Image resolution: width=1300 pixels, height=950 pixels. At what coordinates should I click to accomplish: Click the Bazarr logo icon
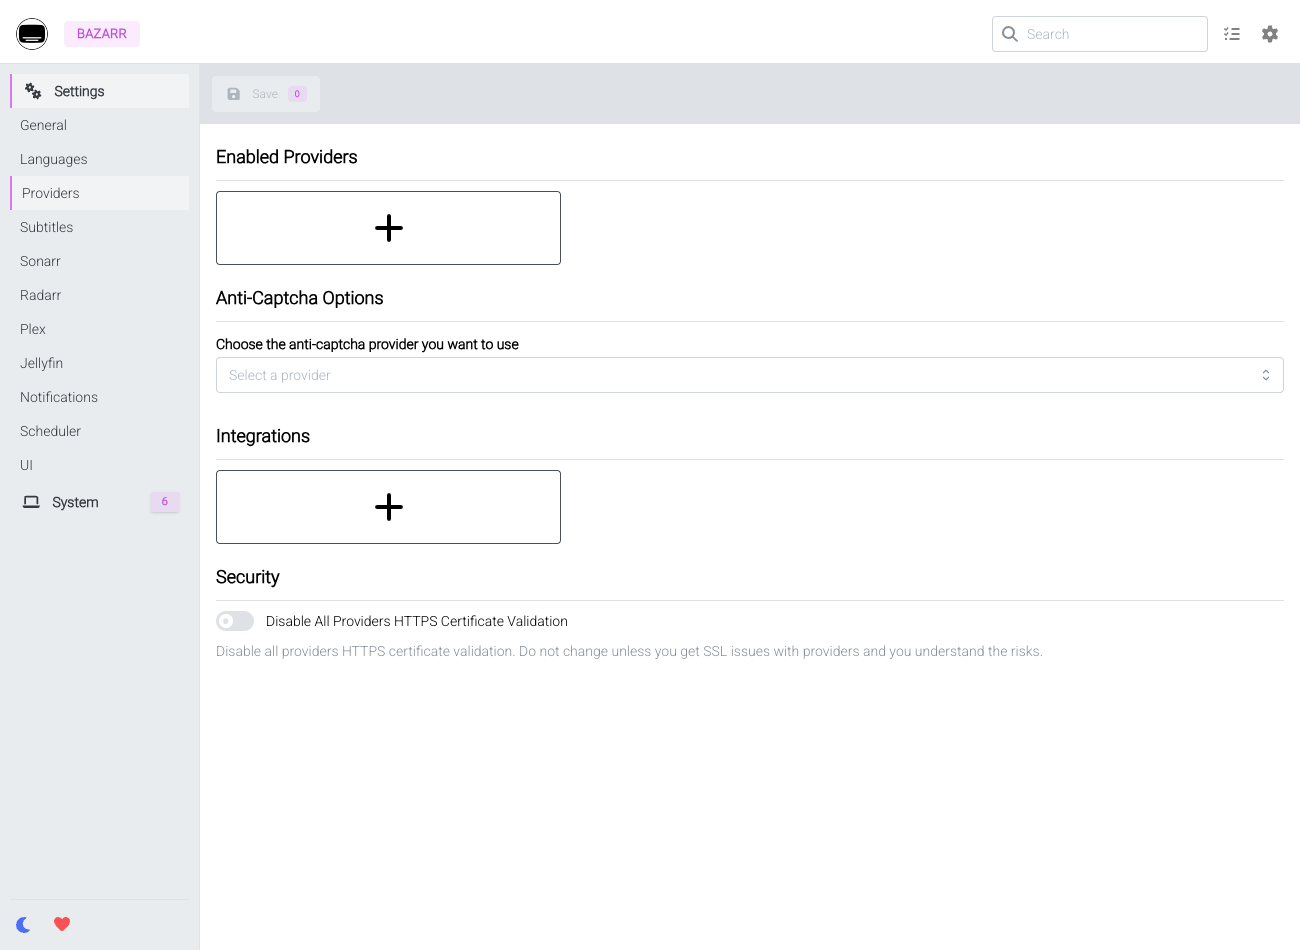click(x=32, y=34)
